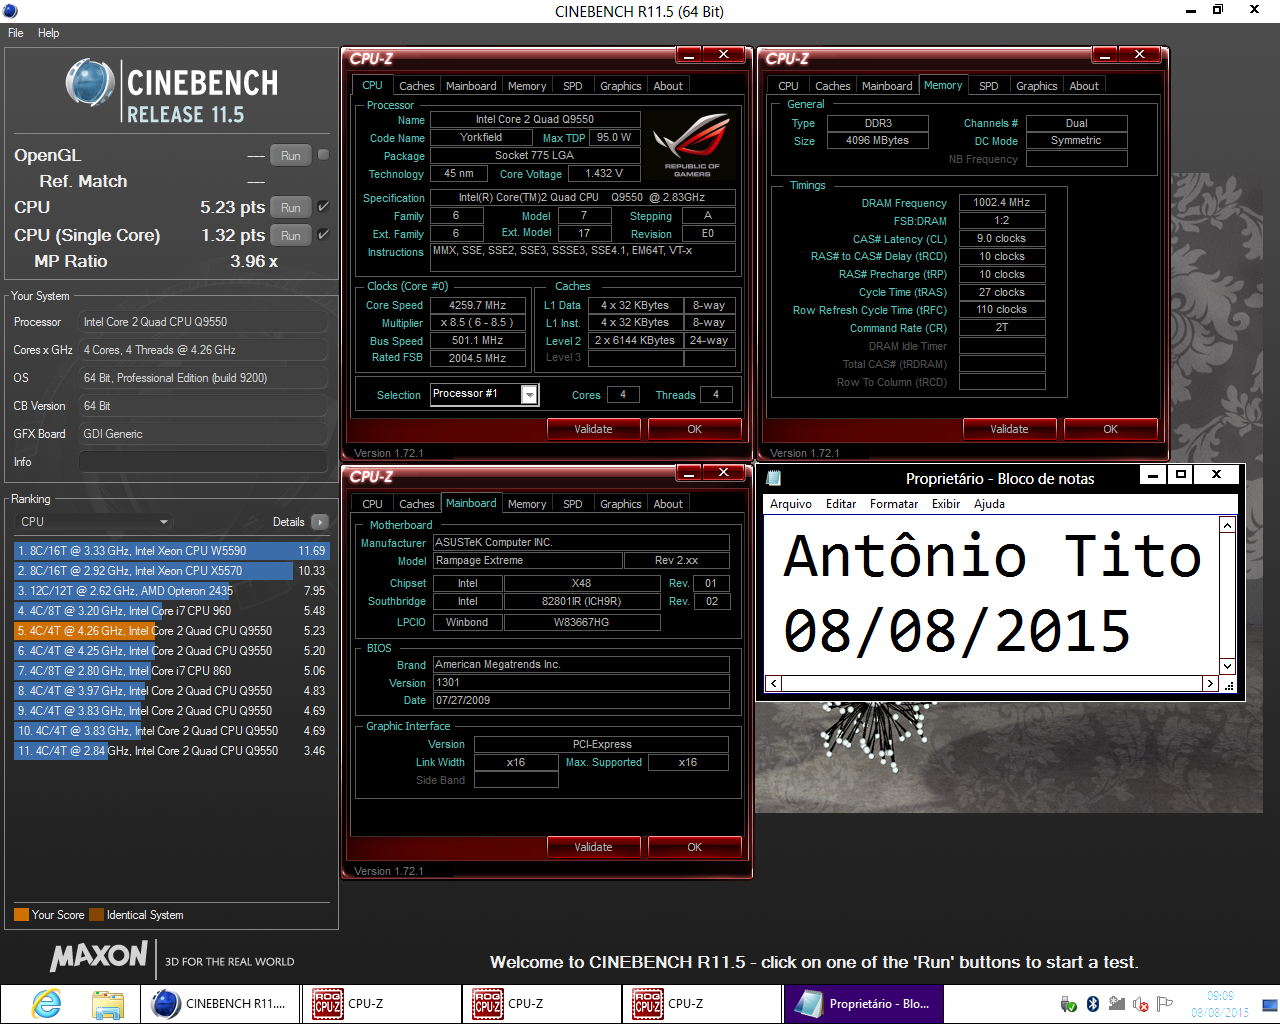This screenshot has width=1280, height=1024.
Task: Click the brown Identical System legend swatch
Action: 96,914
